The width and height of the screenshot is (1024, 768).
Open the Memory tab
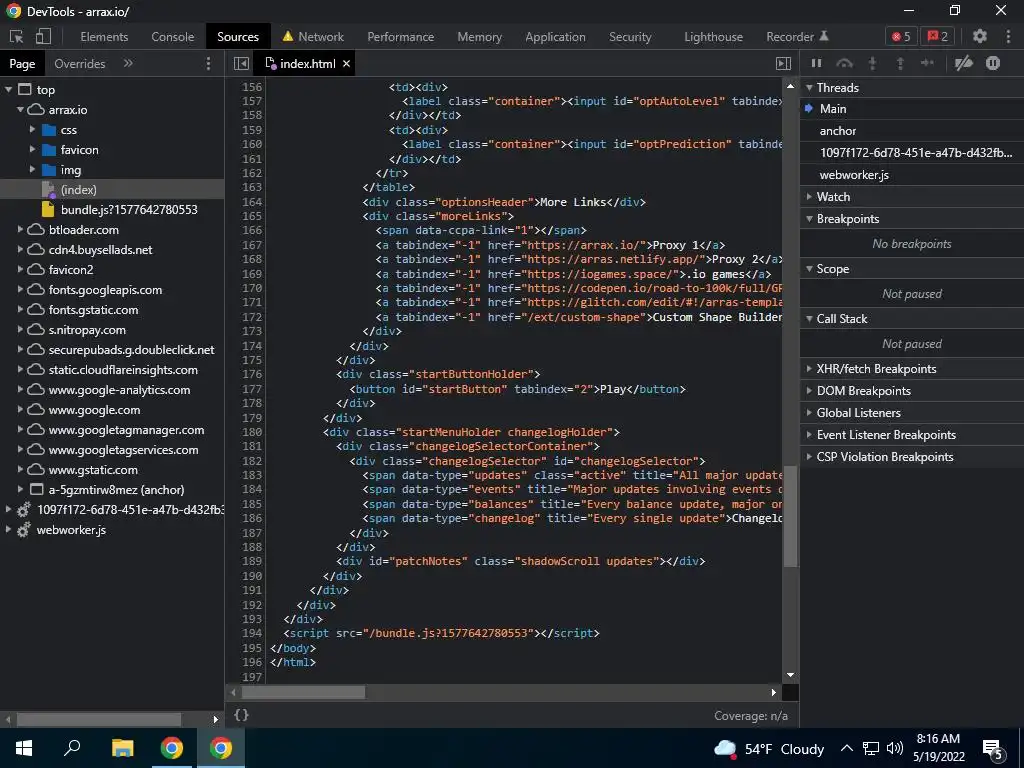click(x=479, y=37)
